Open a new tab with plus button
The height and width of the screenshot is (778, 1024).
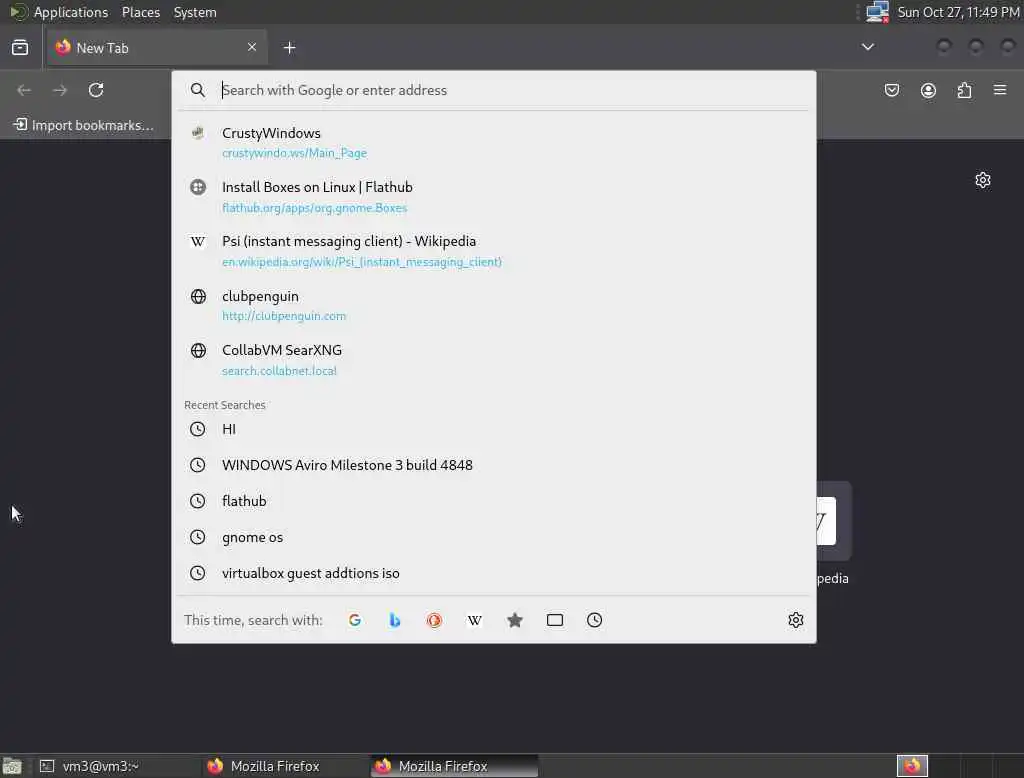pos(289,48)
